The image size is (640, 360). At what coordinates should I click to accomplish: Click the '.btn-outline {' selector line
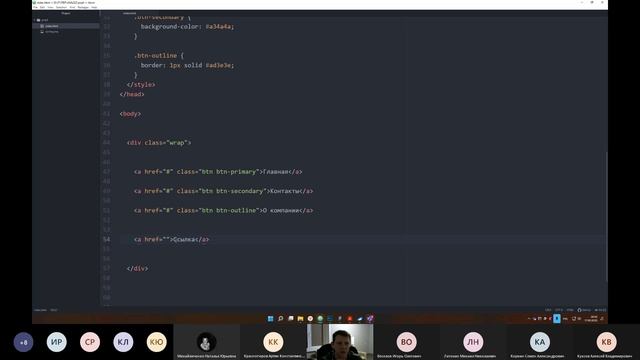coord(159,56)
